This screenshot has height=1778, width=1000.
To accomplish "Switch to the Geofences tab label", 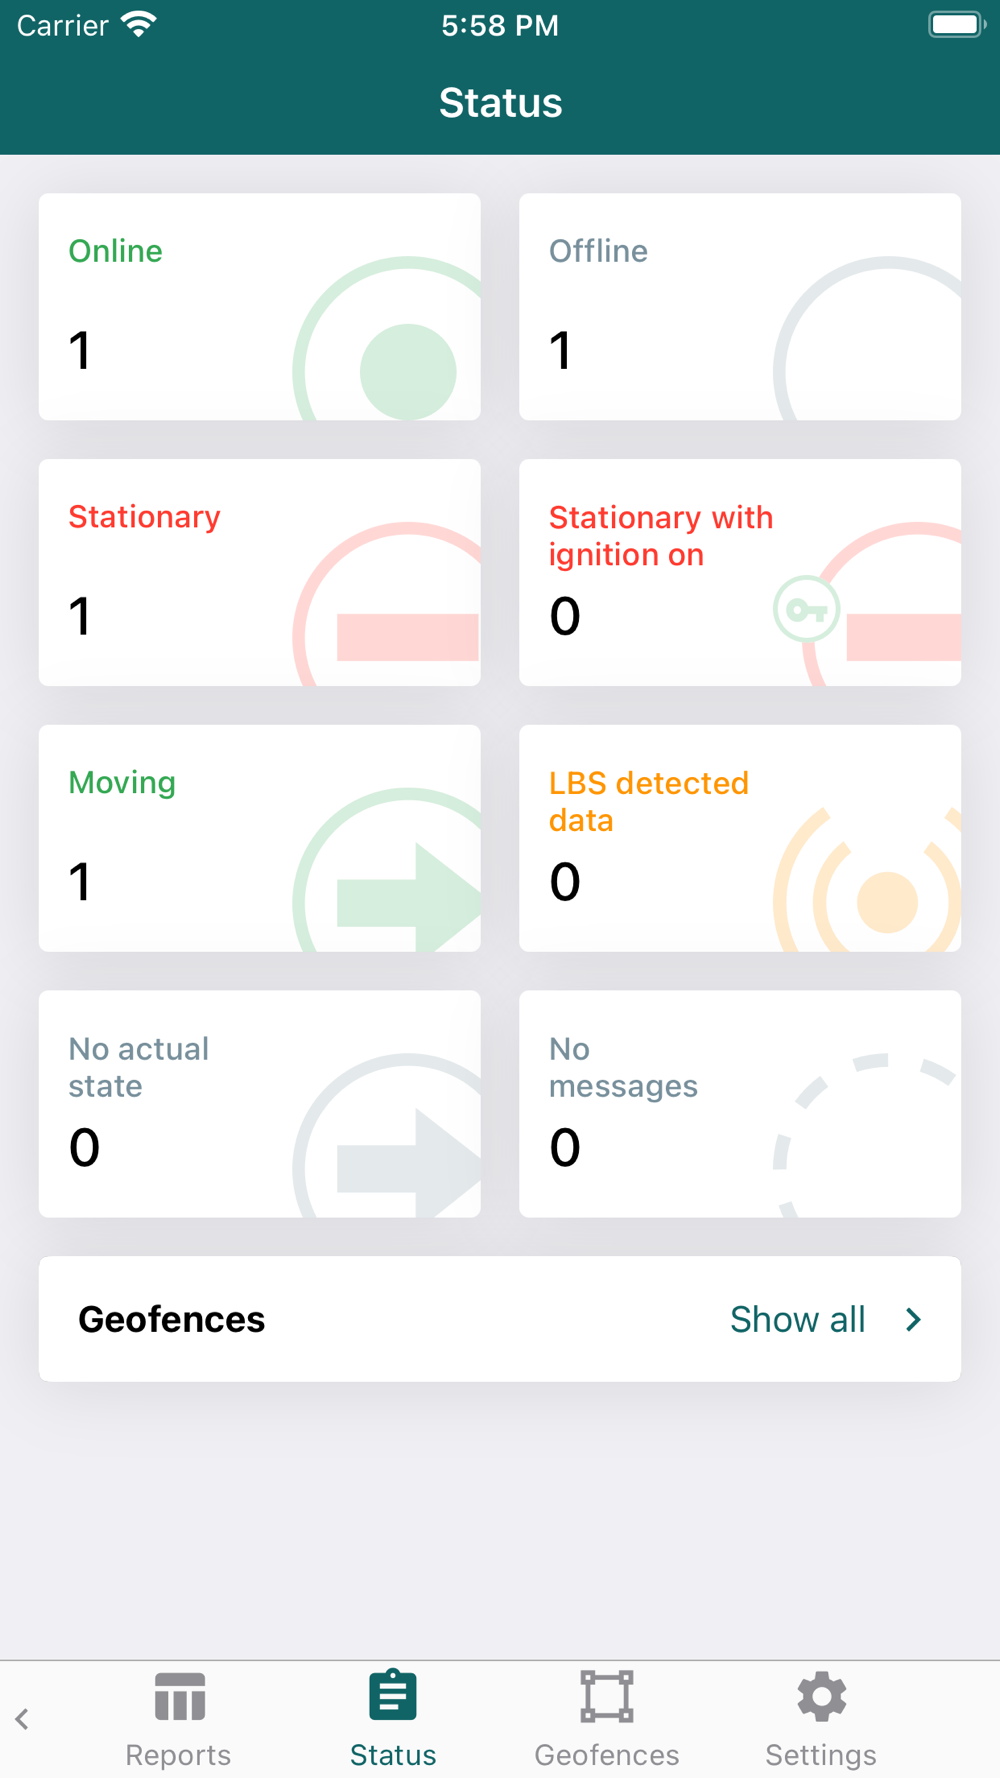I will (607, 1755).
